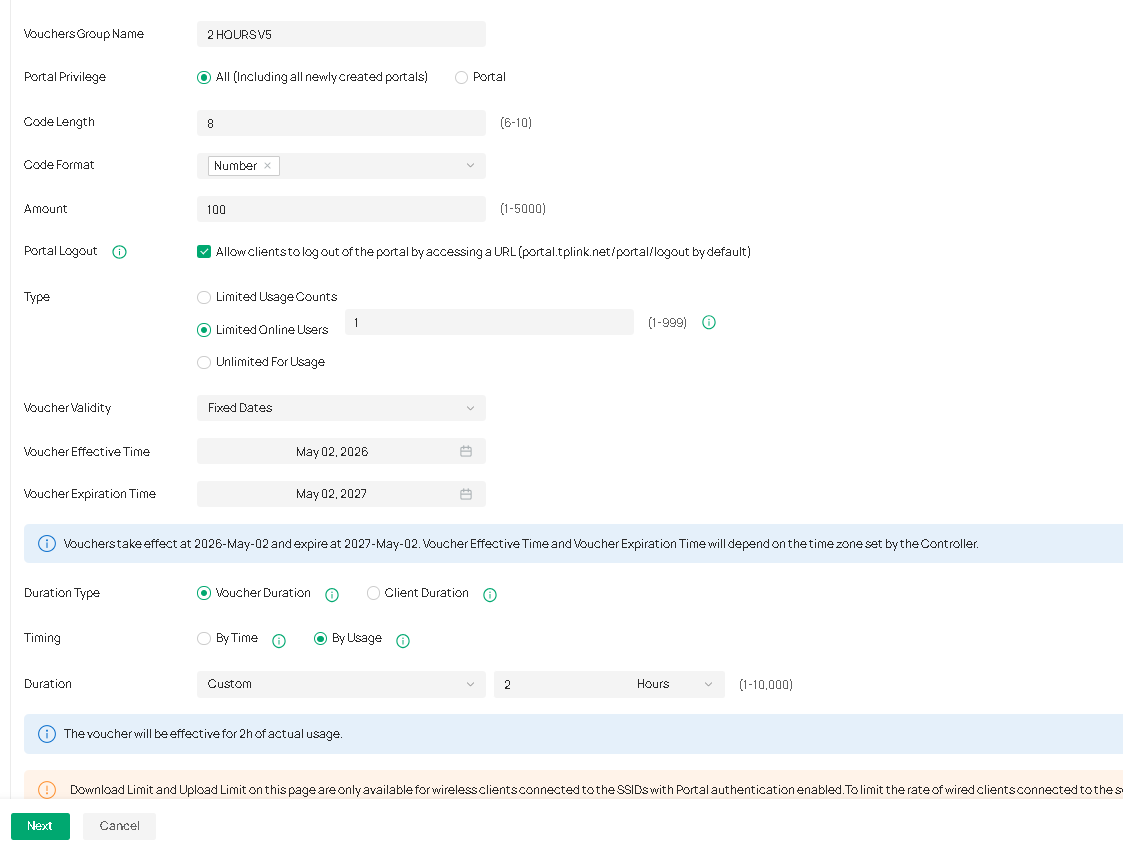Click the Voucher Duration info icon
The width and height of the screenshot is (1123, 853).
click(x=332, y=594)
